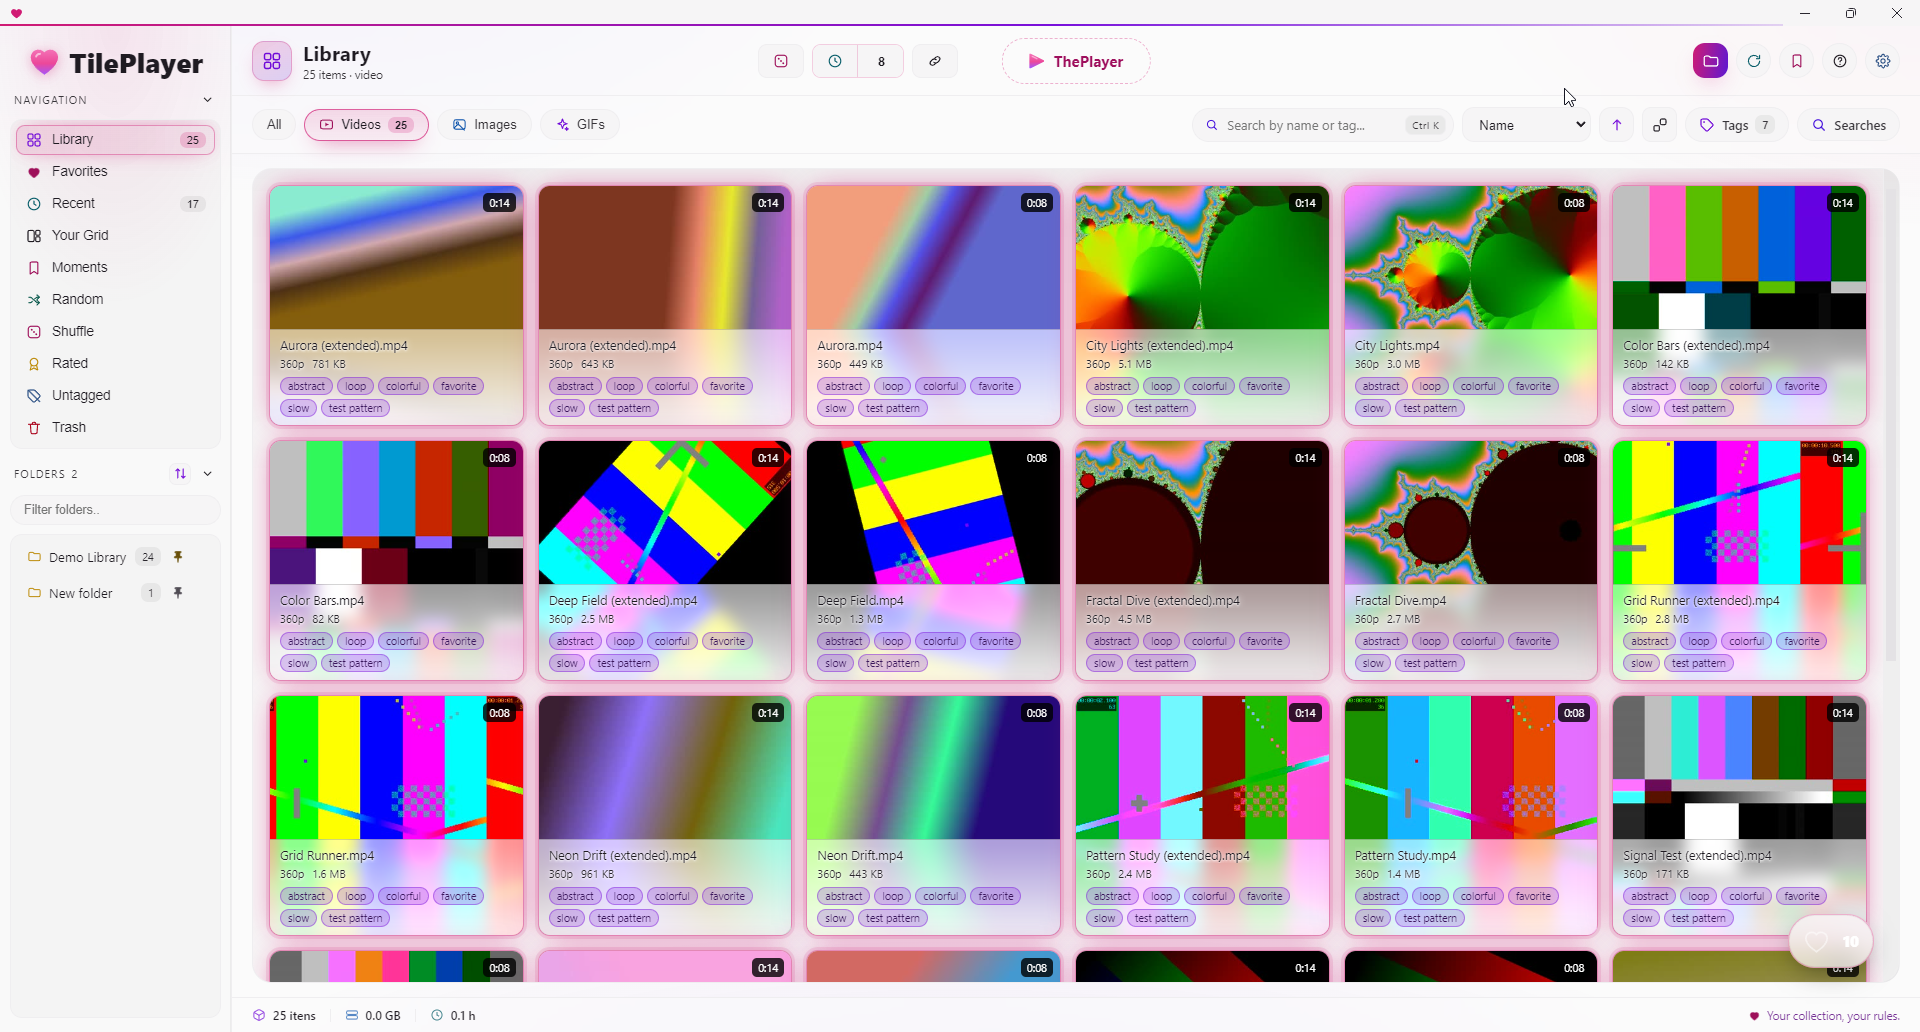Toggle ascending sort direction arrow
1920x1032 pixels.
(1617, 125)
